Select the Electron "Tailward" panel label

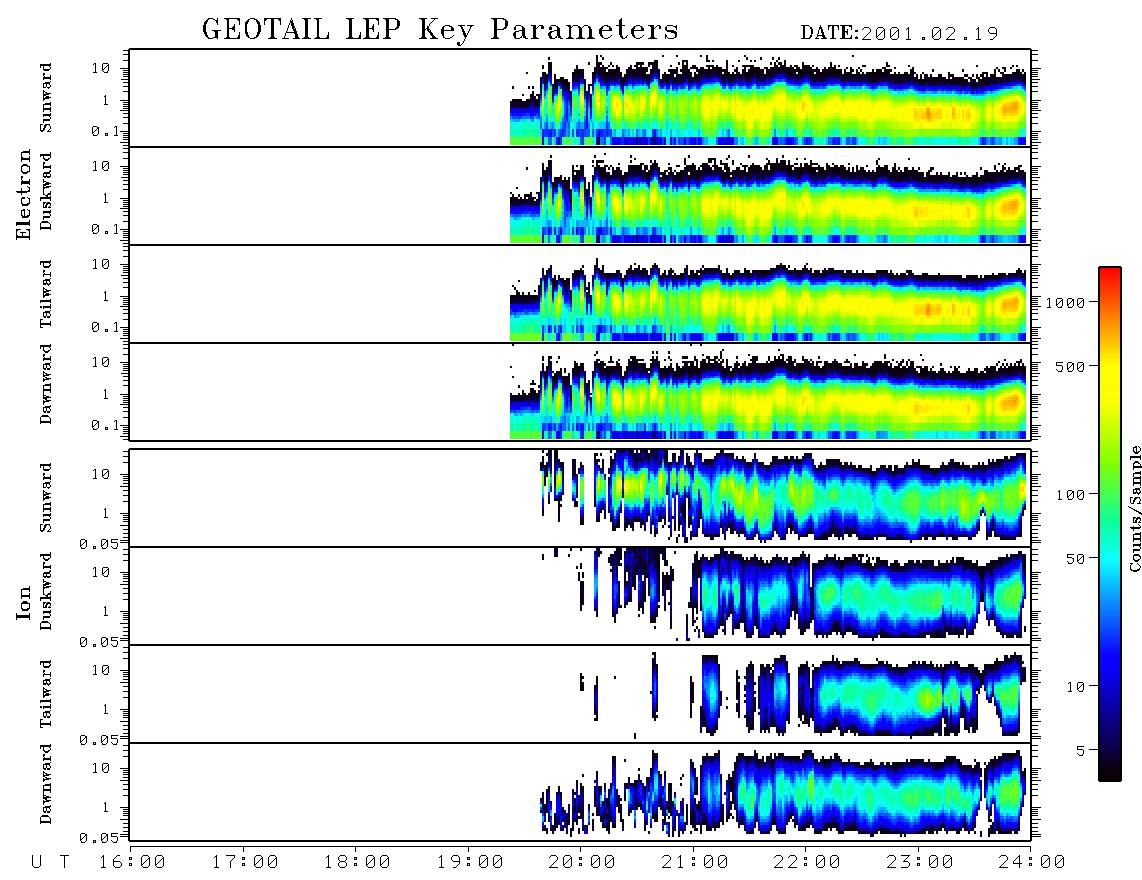(46, 294)
